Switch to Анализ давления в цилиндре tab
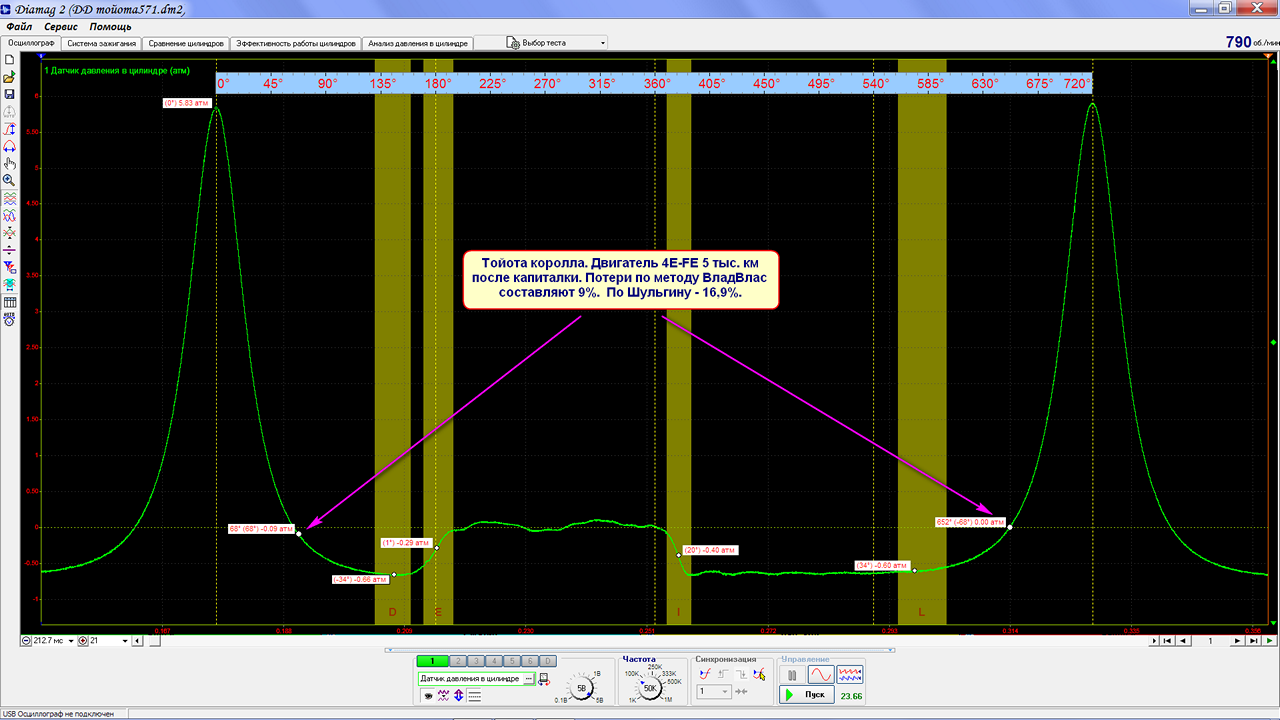This screenshot has height=720, width=1280. (x=417, y=44)
